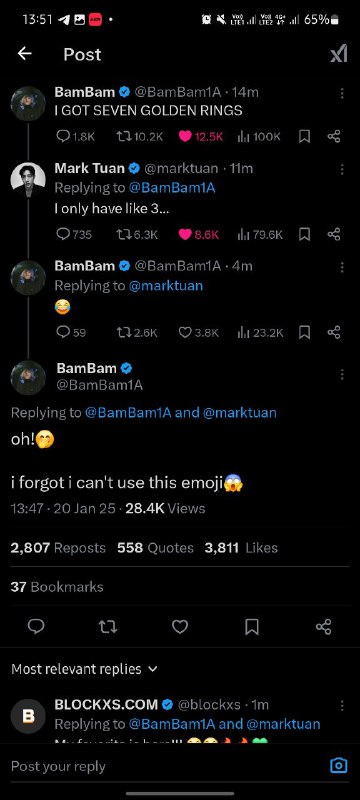View analytics for the 100K views post
The height and width of the screenshot is (800, 360).
pos(259,136)
